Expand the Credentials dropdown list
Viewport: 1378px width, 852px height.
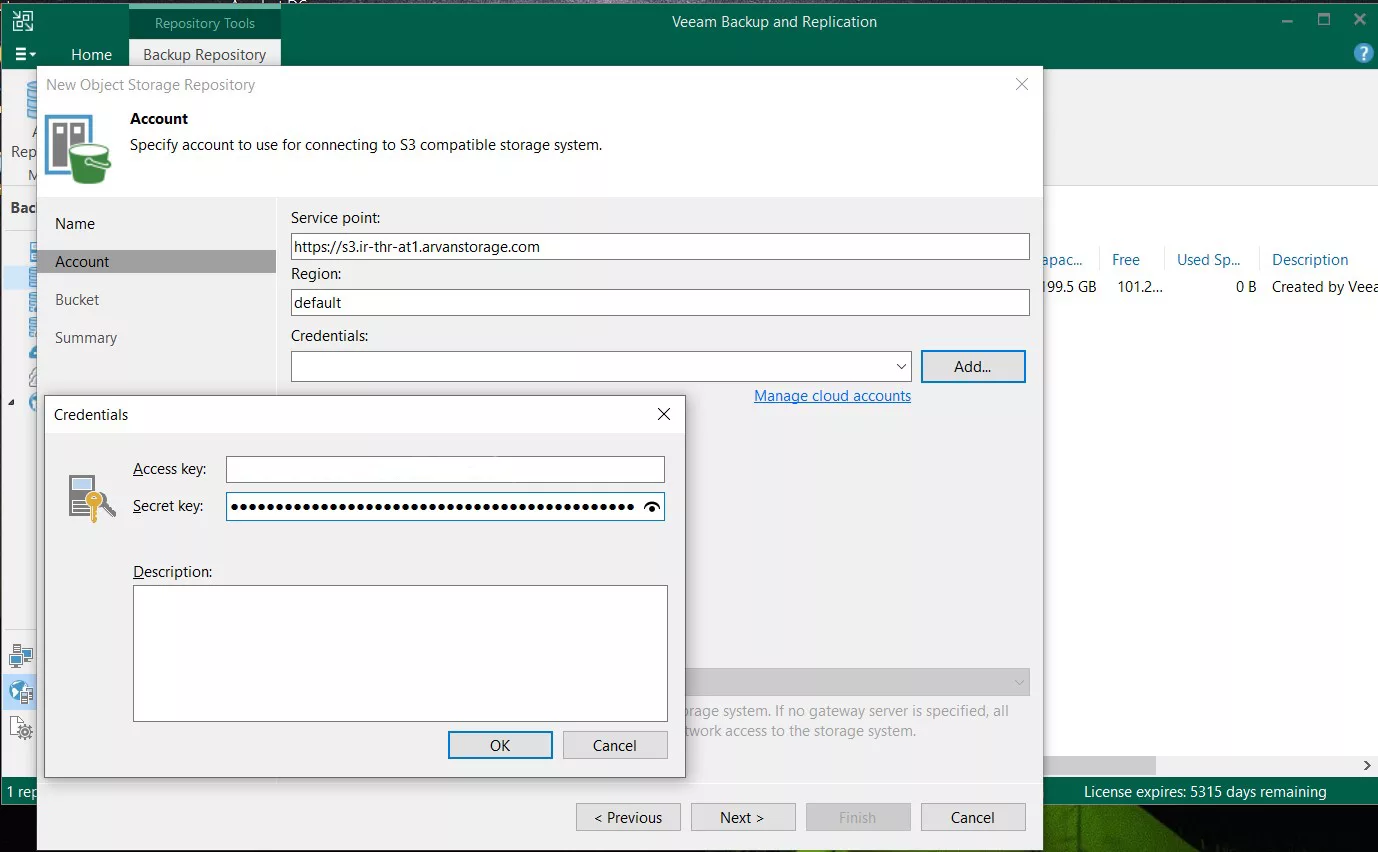pyautogui.click(x=901, y=367)
